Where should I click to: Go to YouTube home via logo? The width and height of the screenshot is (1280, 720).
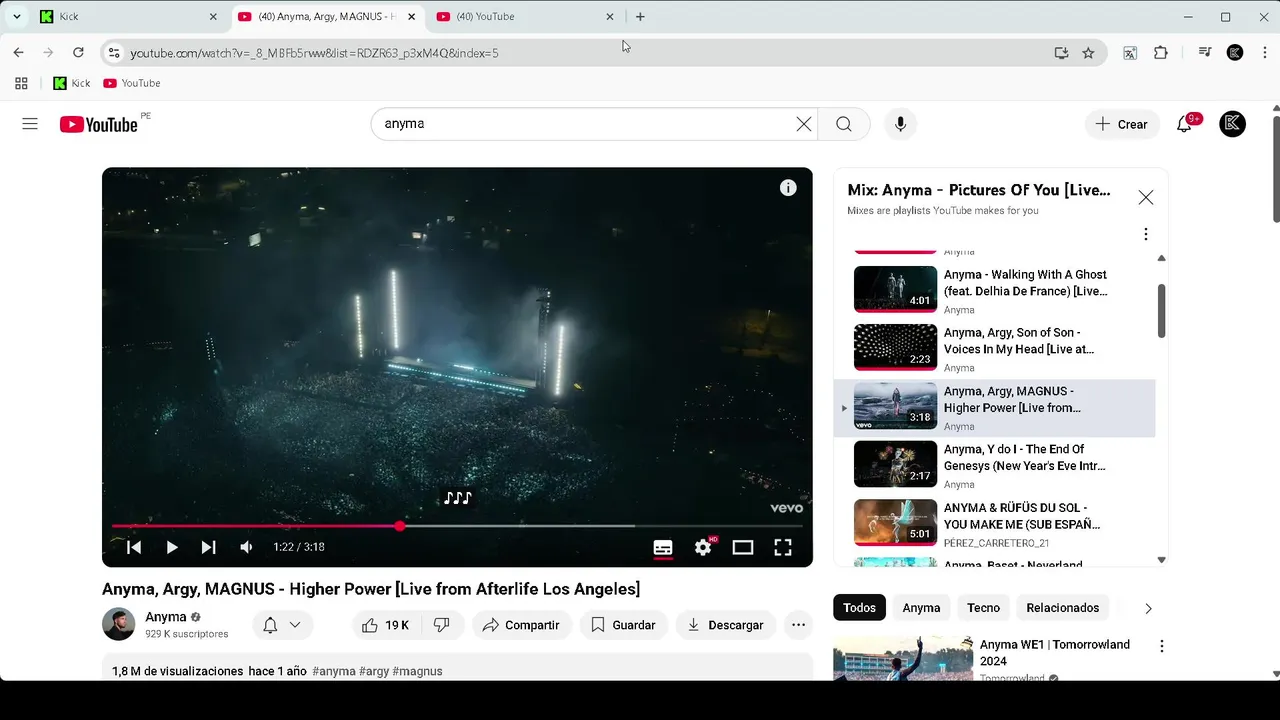(x=98, y=124)
